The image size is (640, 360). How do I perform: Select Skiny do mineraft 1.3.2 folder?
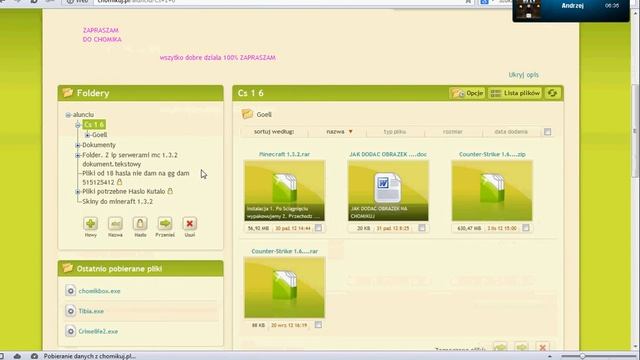118,201
